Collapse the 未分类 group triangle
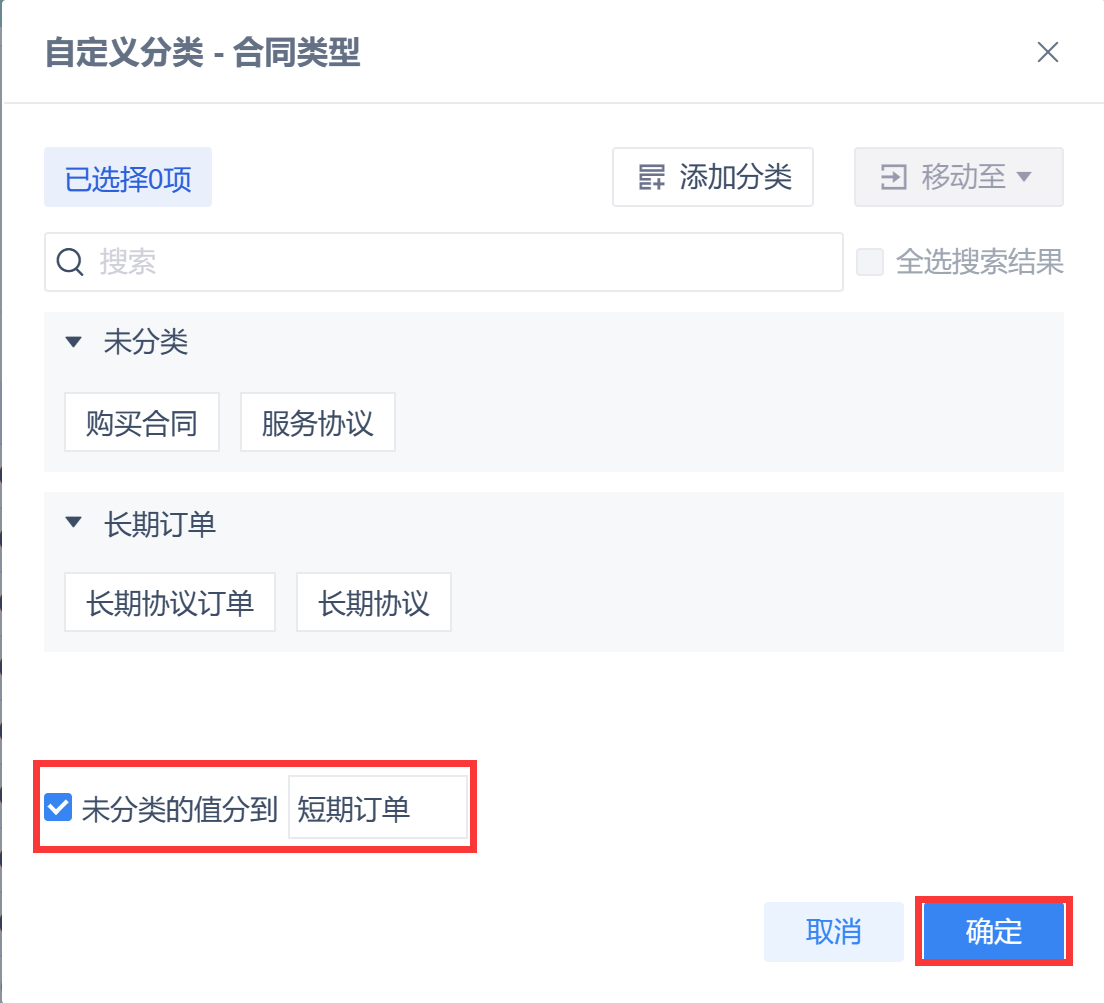Screen dimensions: 1104x1003 (x=73, y=343)
